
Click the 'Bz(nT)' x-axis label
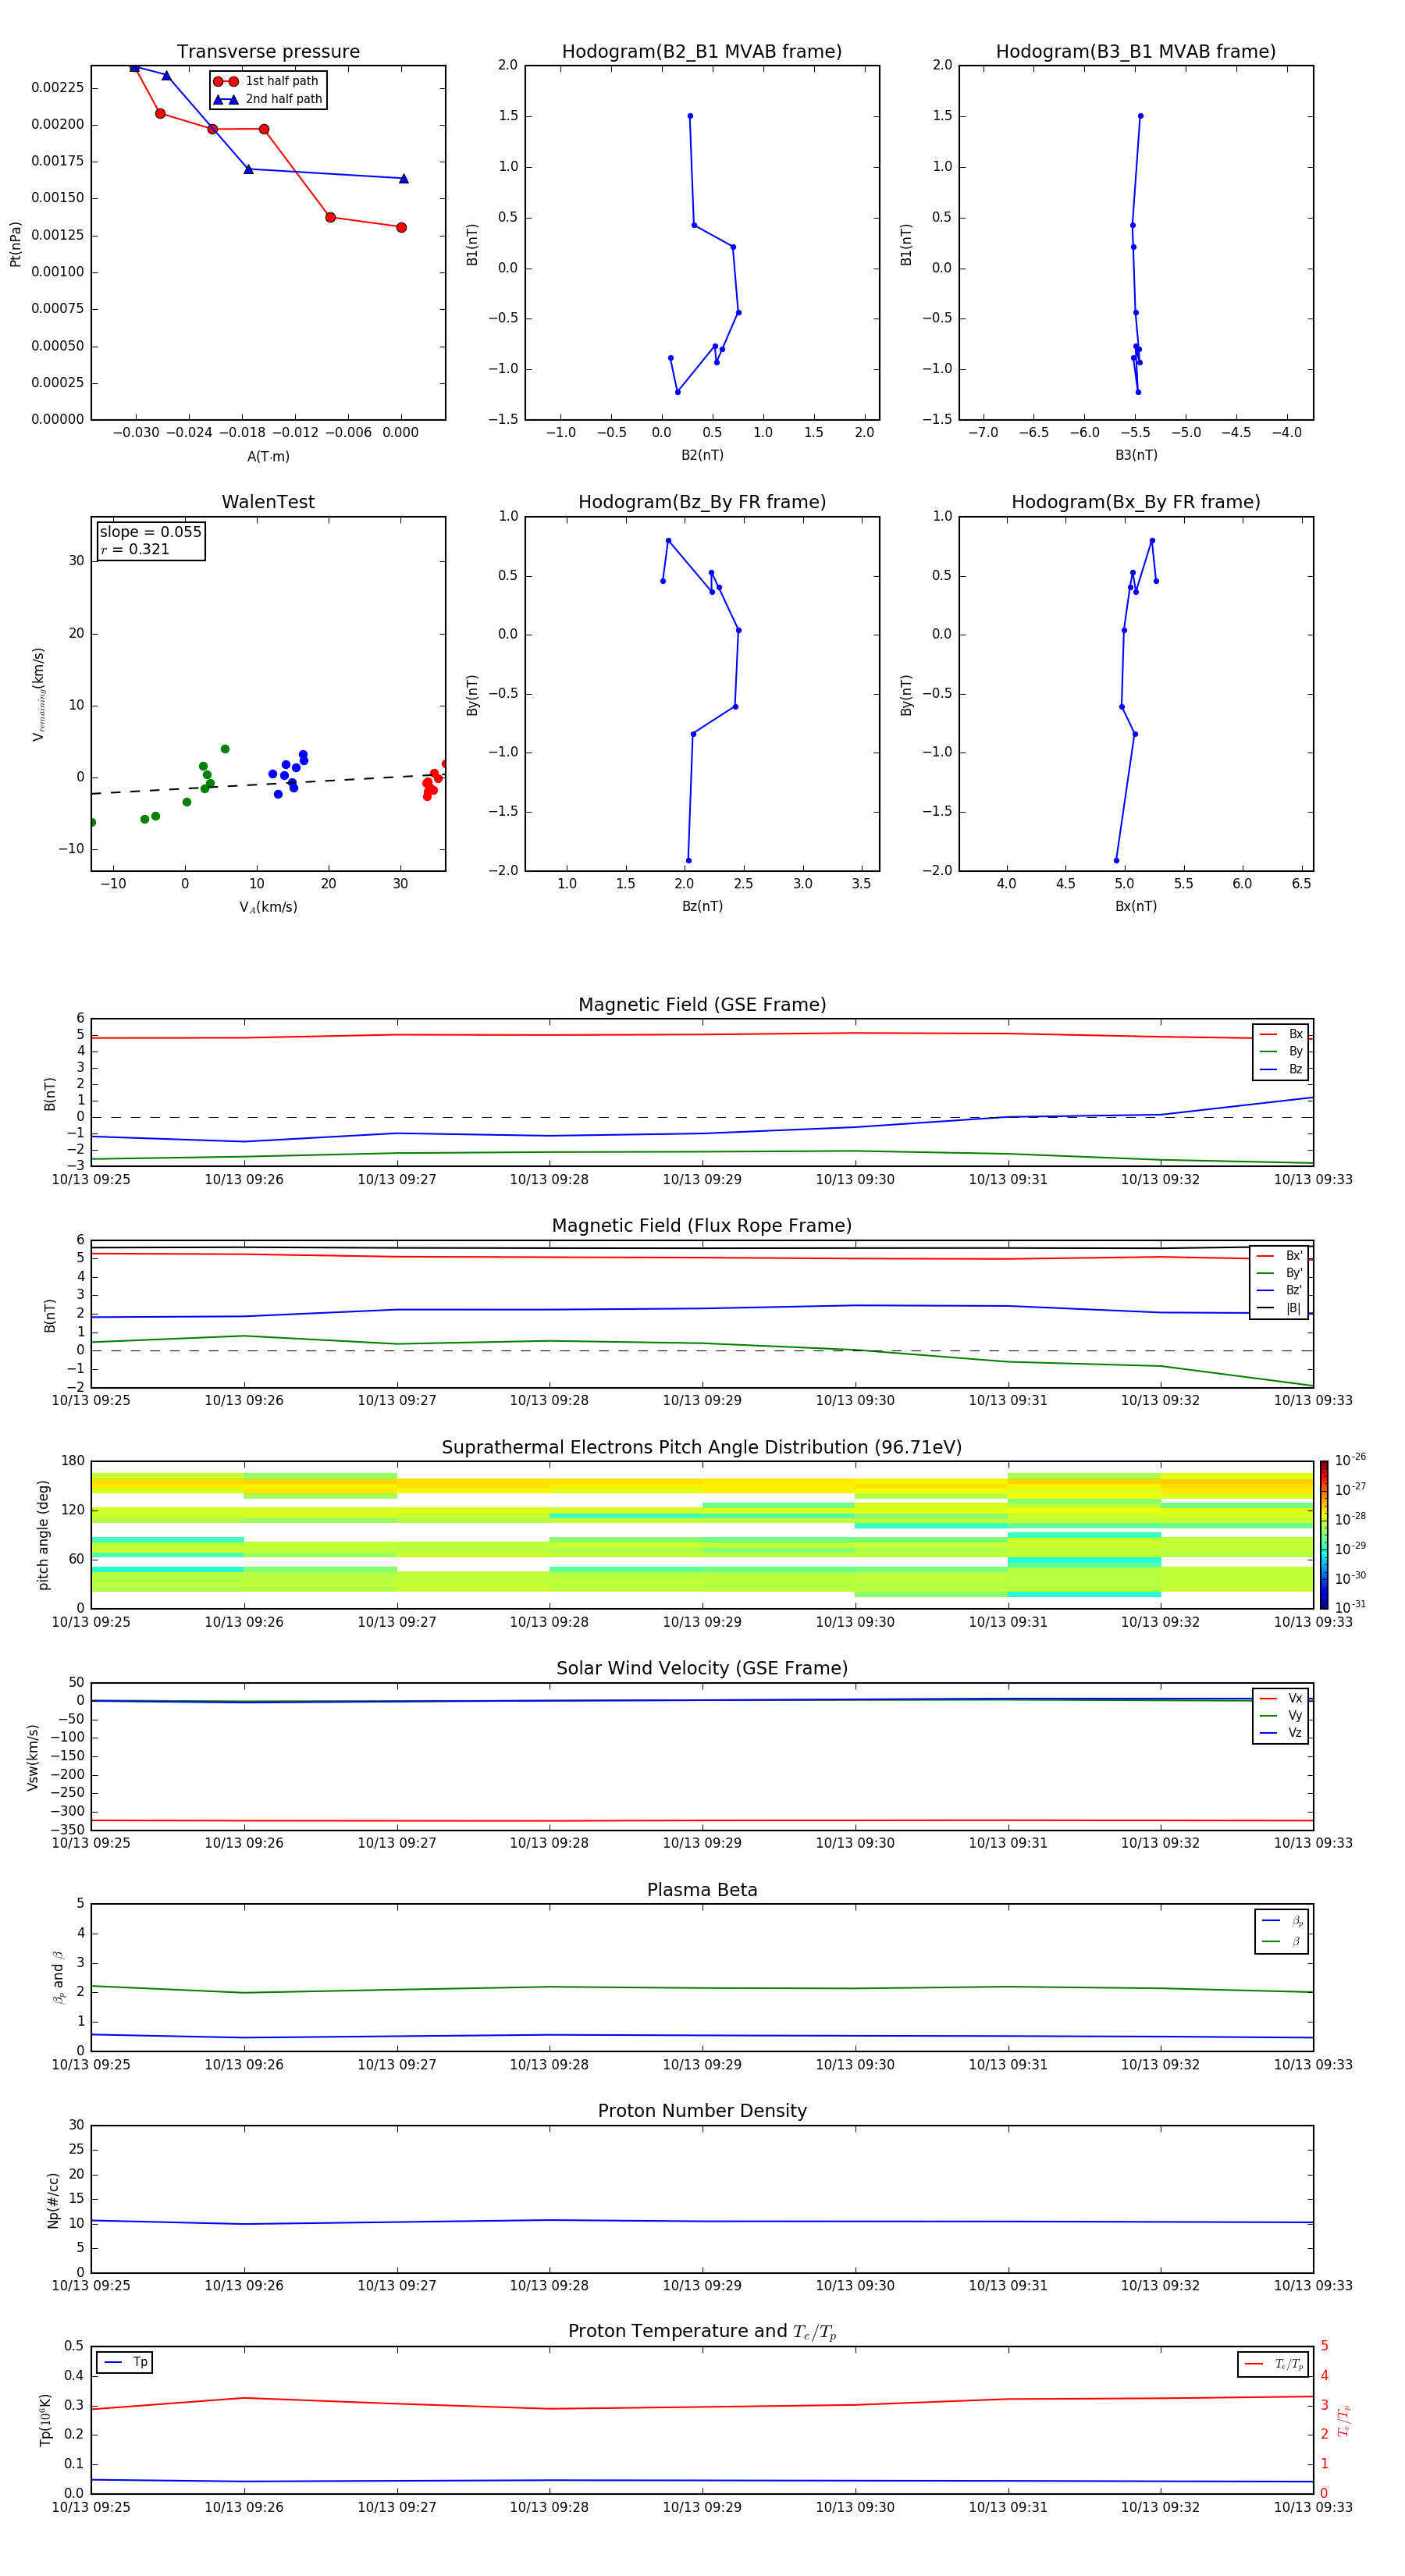pyautogui.click(x=702, y=906)
